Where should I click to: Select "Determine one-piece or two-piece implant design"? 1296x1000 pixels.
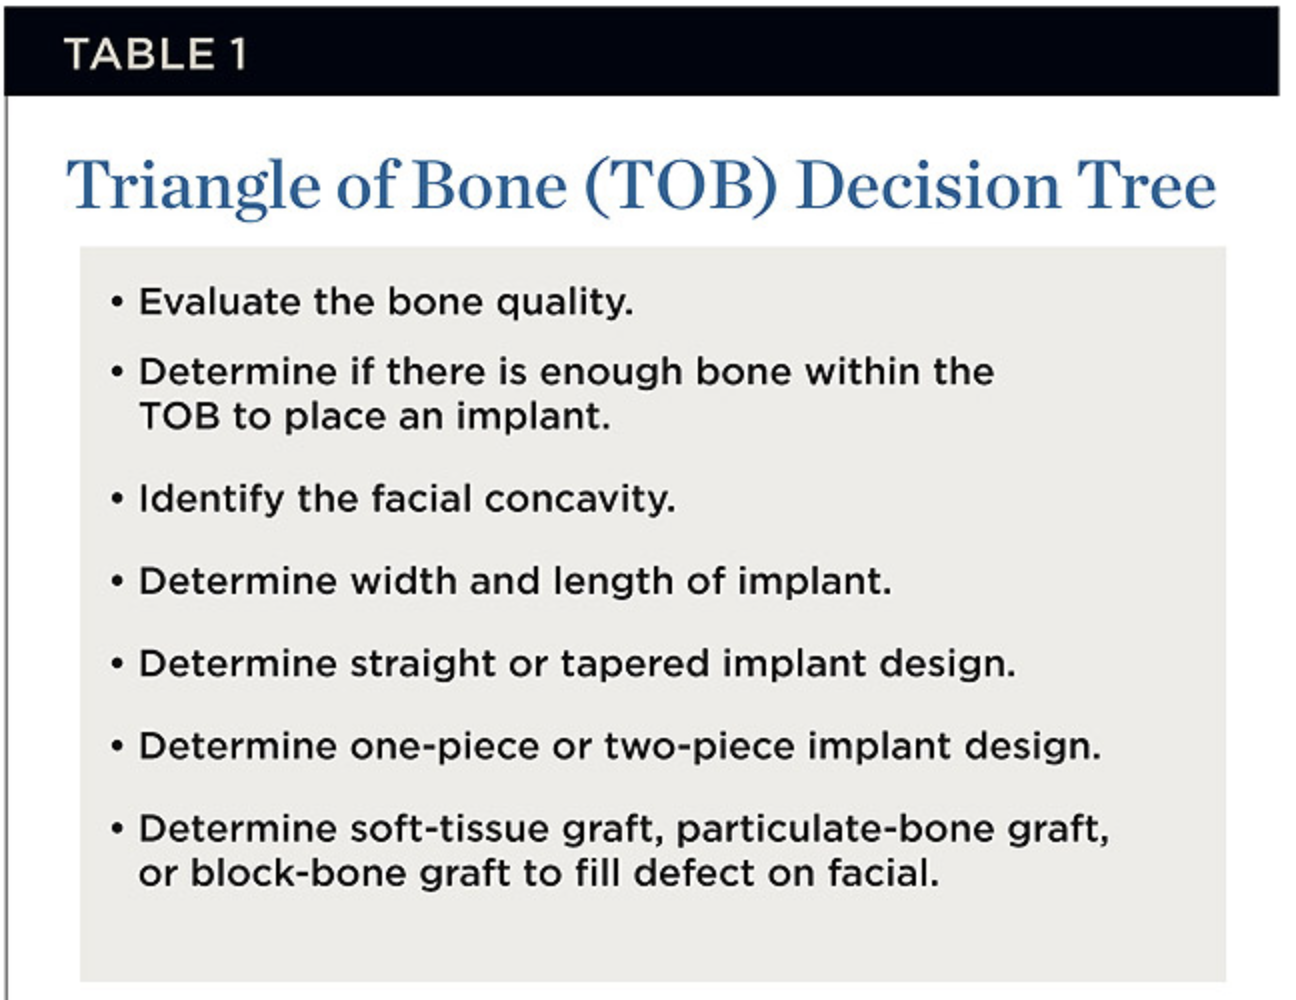pyautogui.click(x=619, y=746)
